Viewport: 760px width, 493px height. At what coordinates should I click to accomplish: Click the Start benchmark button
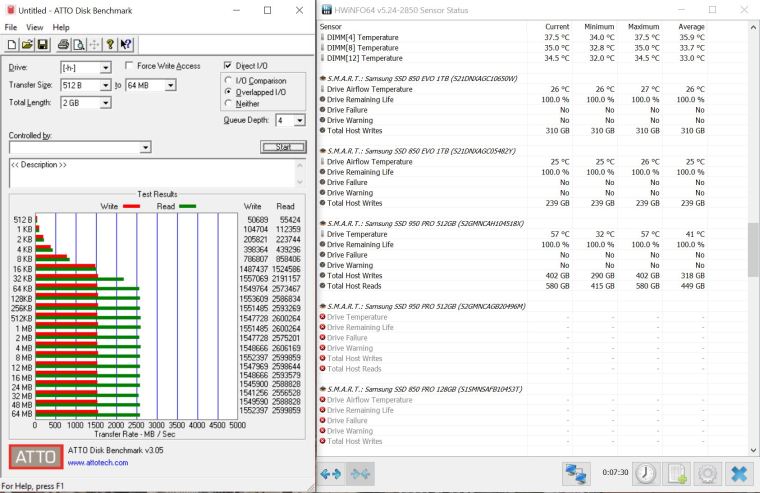(284, 147)
